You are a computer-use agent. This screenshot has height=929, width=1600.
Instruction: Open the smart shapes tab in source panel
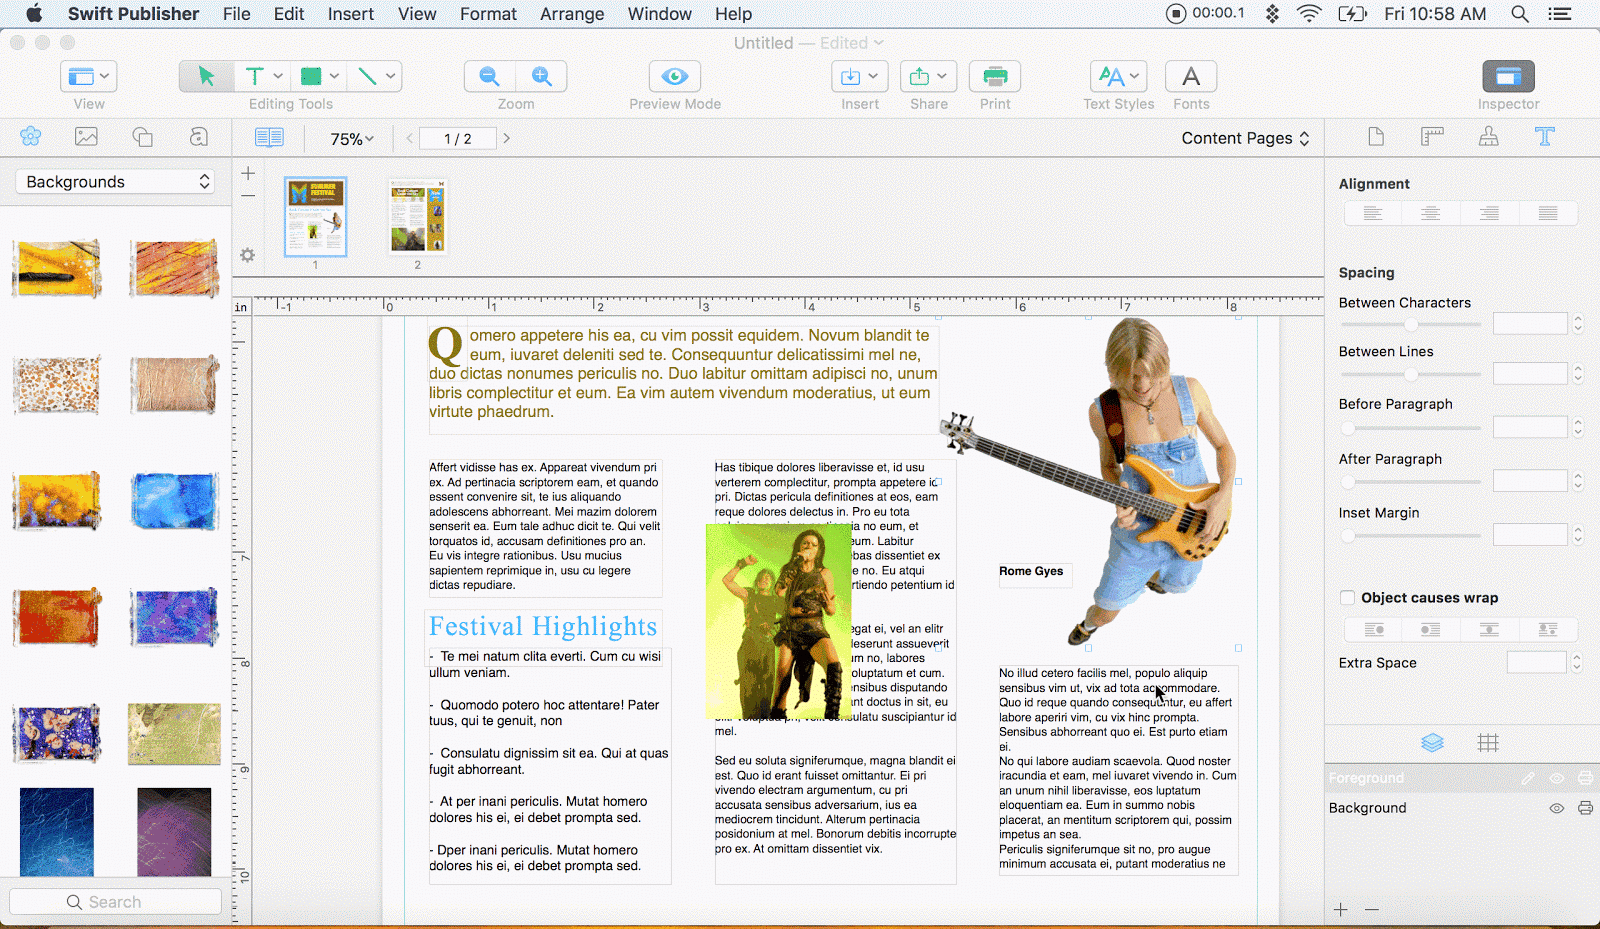click(199, 136)
